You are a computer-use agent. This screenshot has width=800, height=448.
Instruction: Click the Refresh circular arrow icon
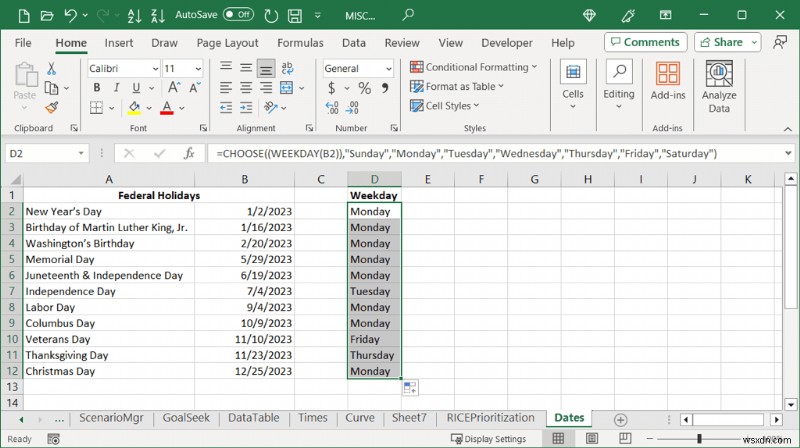click(x=271, y=16)
